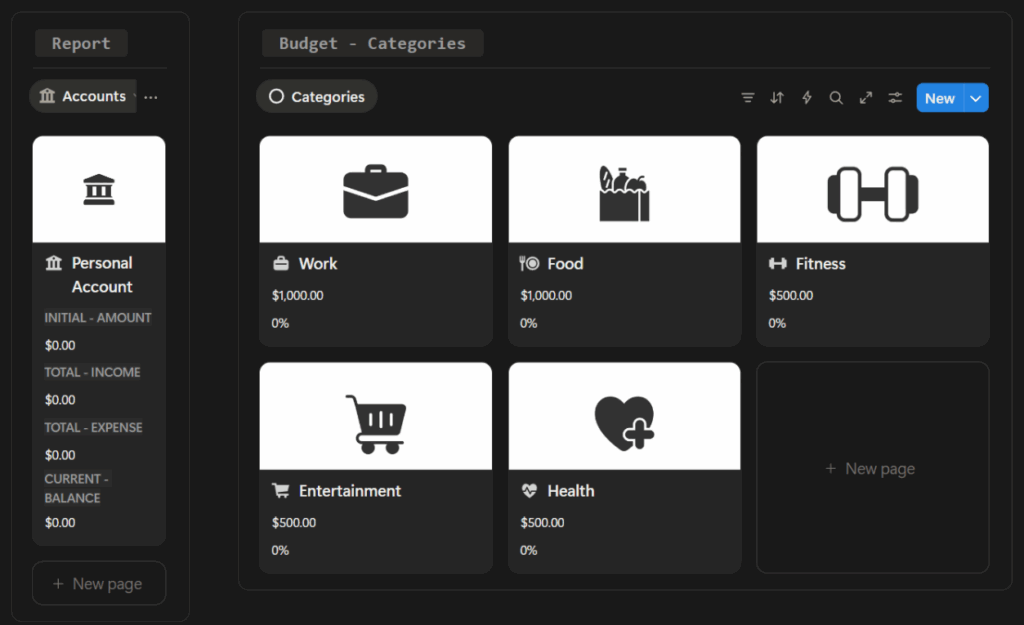Click the CURRENT - BALANCE label
Image resolution: width=1024 pixels, height=625 pixels.
pyautogui.click(x=76, y=488)
